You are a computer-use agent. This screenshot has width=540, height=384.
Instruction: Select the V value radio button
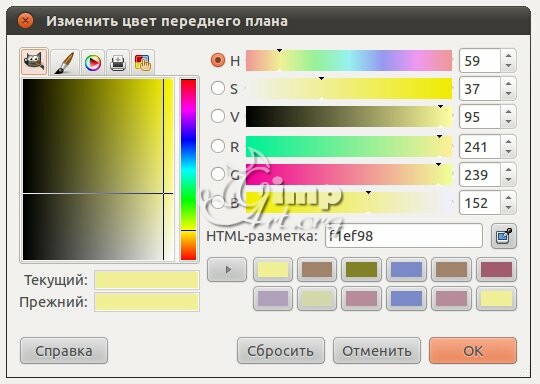tap(218, 116)
